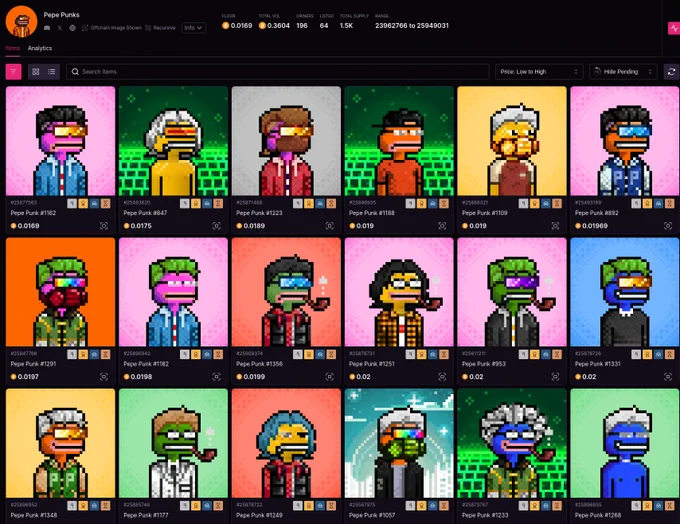This screenshot has width=680, height=524.
Task: Switch to grid view layout
Action: (x=36, y=72)
